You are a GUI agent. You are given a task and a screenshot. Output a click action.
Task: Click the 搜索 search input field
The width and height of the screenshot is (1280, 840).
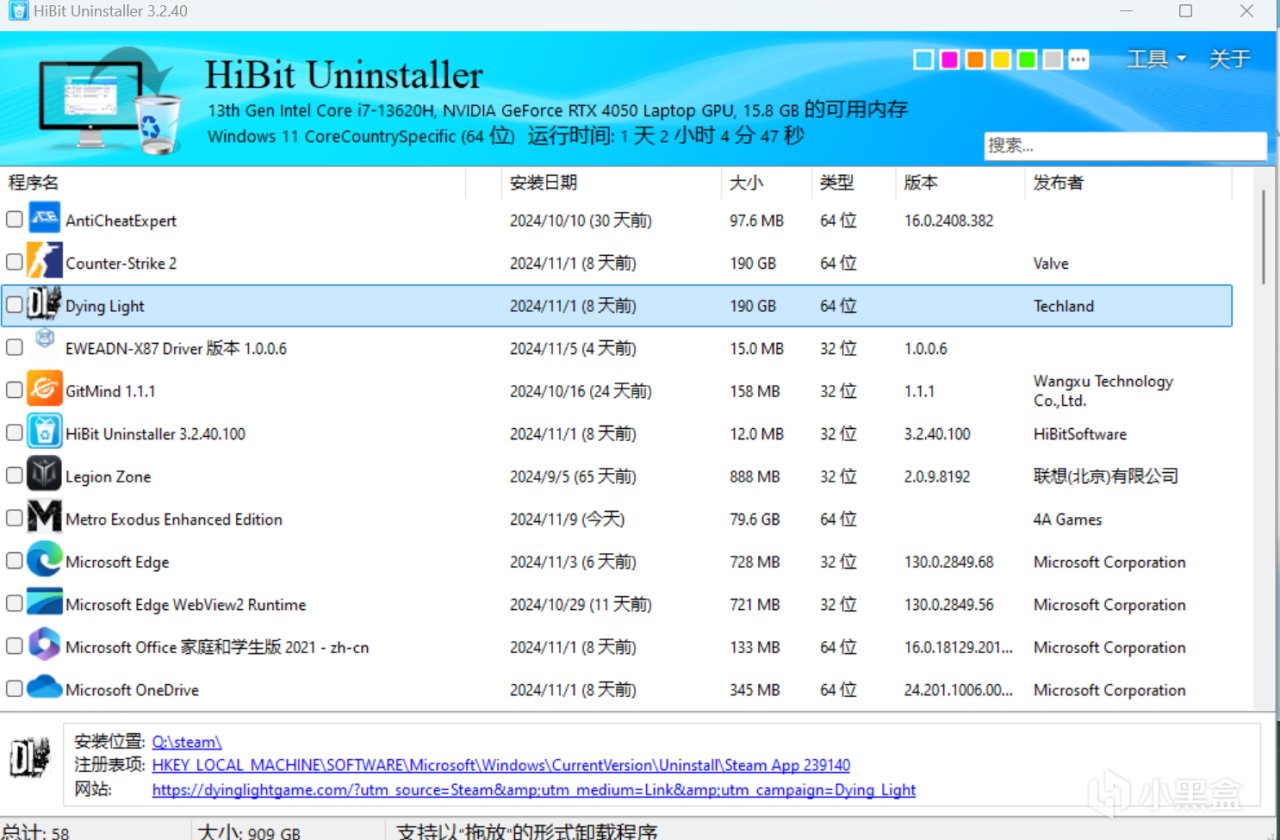(1125, 145)
